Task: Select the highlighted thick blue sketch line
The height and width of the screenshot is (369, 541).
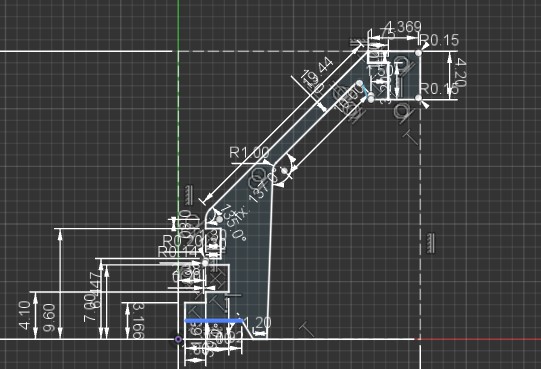Action: click(214, 321)
